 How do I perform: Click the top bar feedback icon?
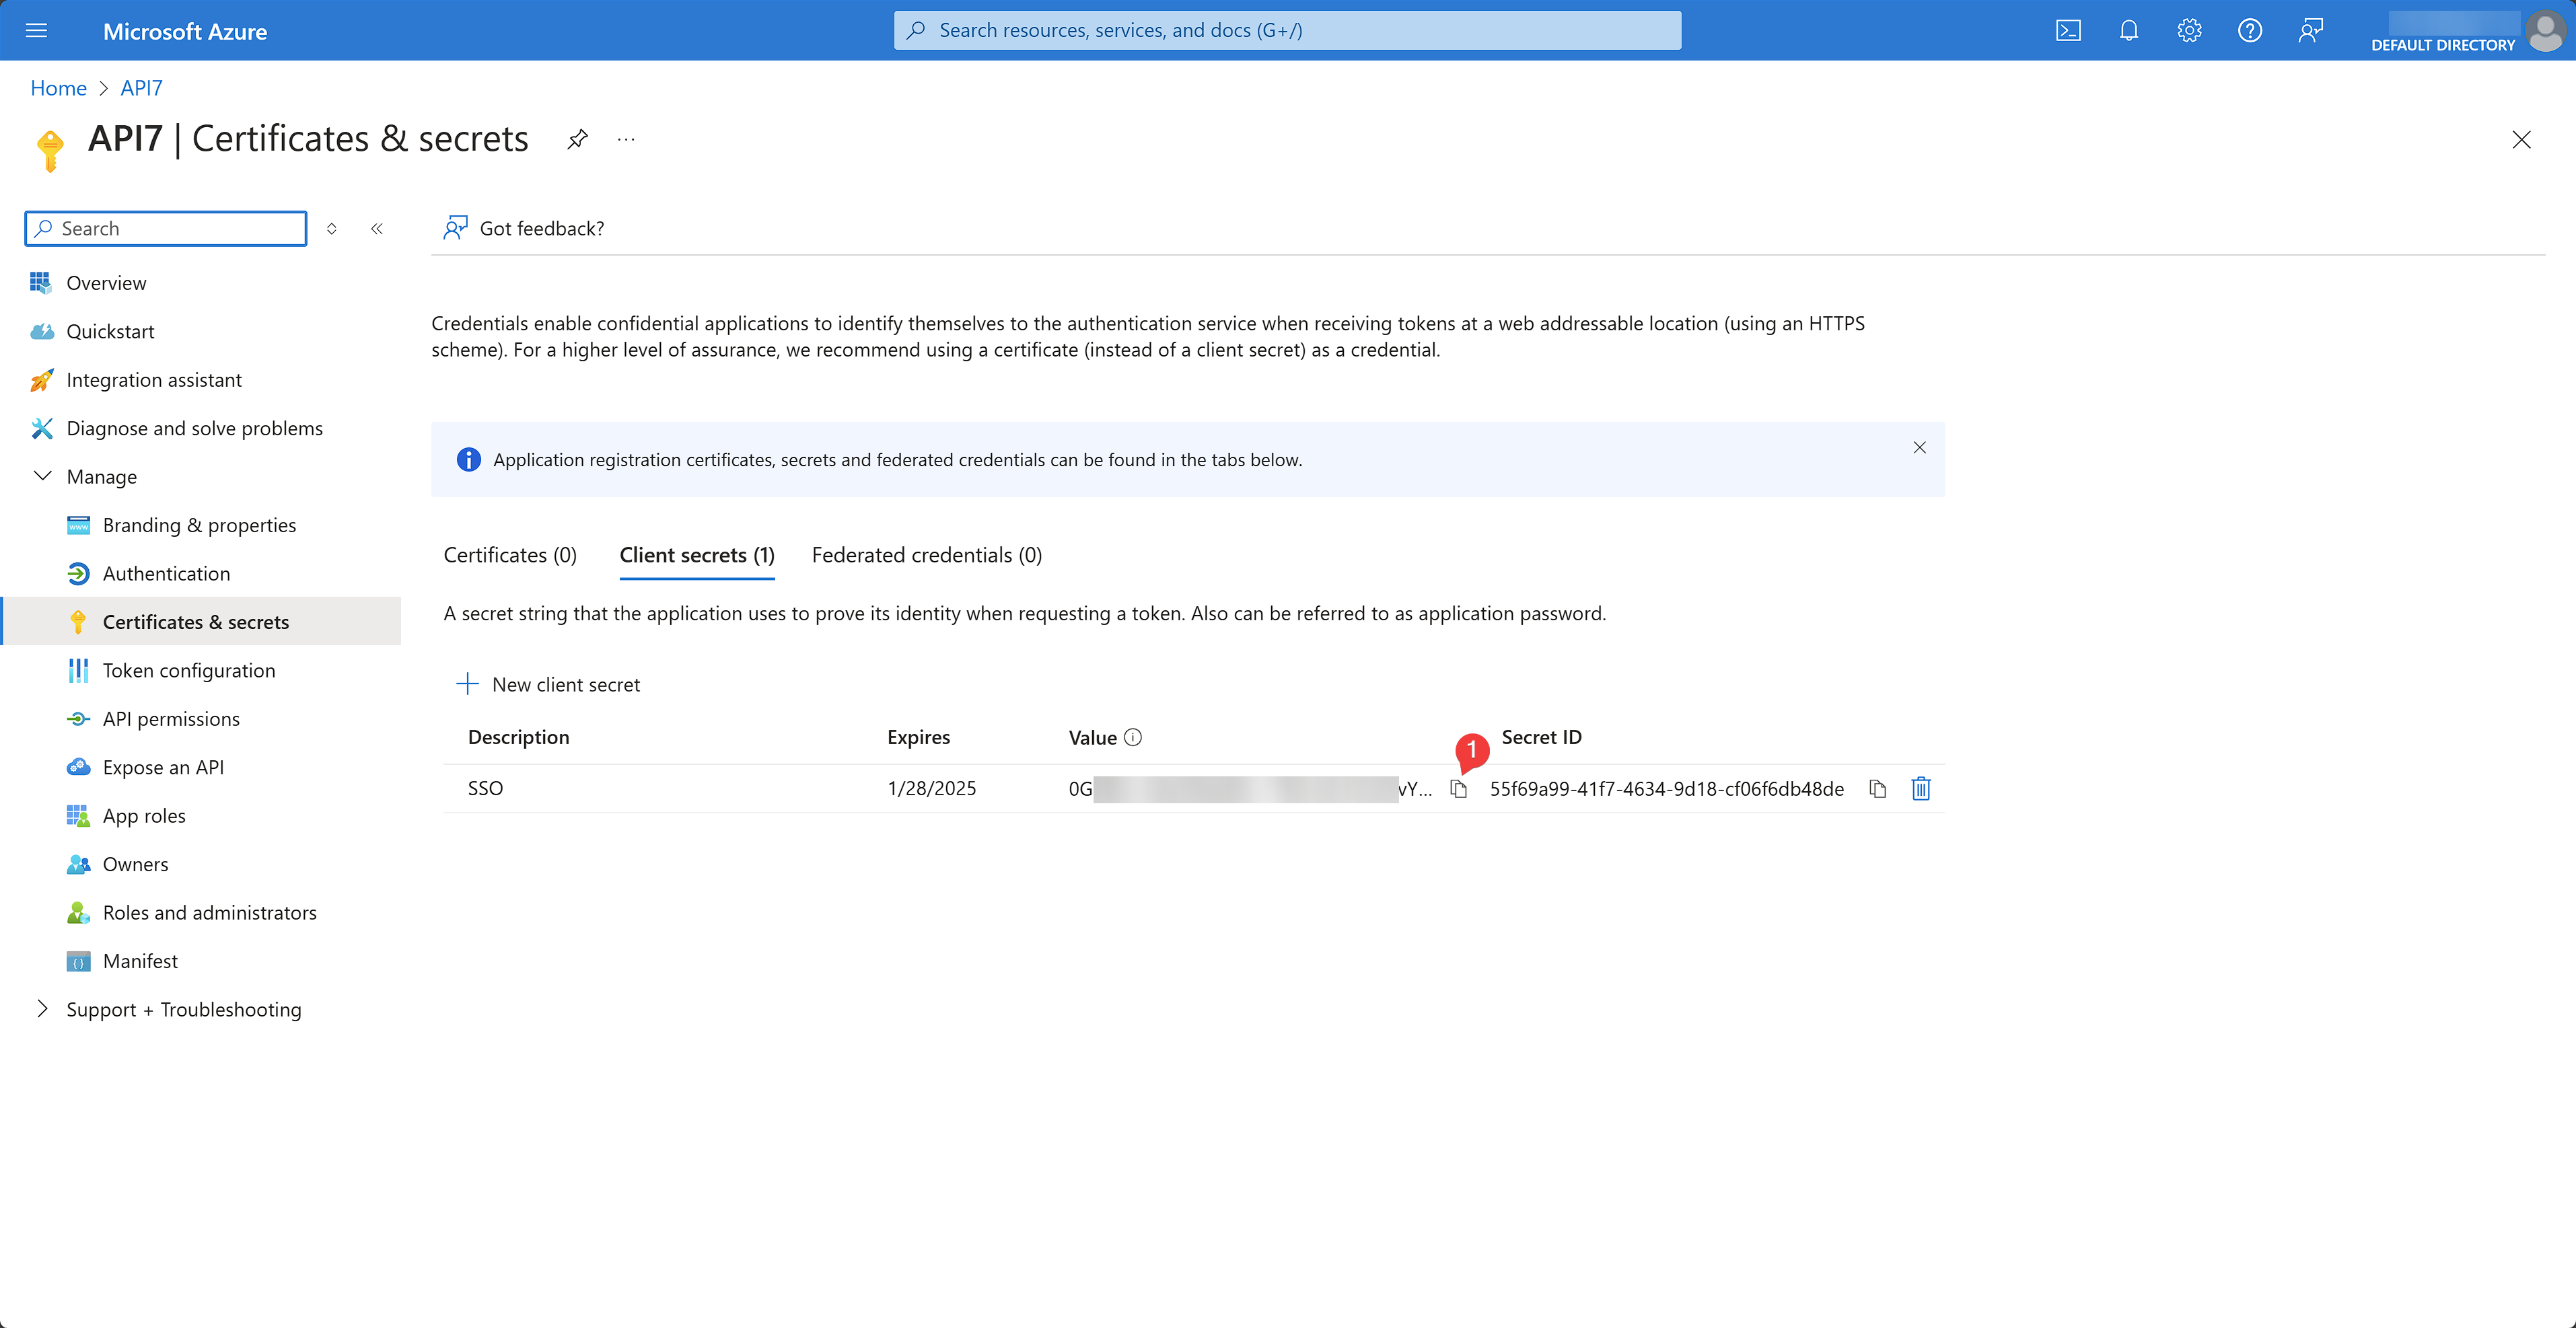click(2310, 30)
